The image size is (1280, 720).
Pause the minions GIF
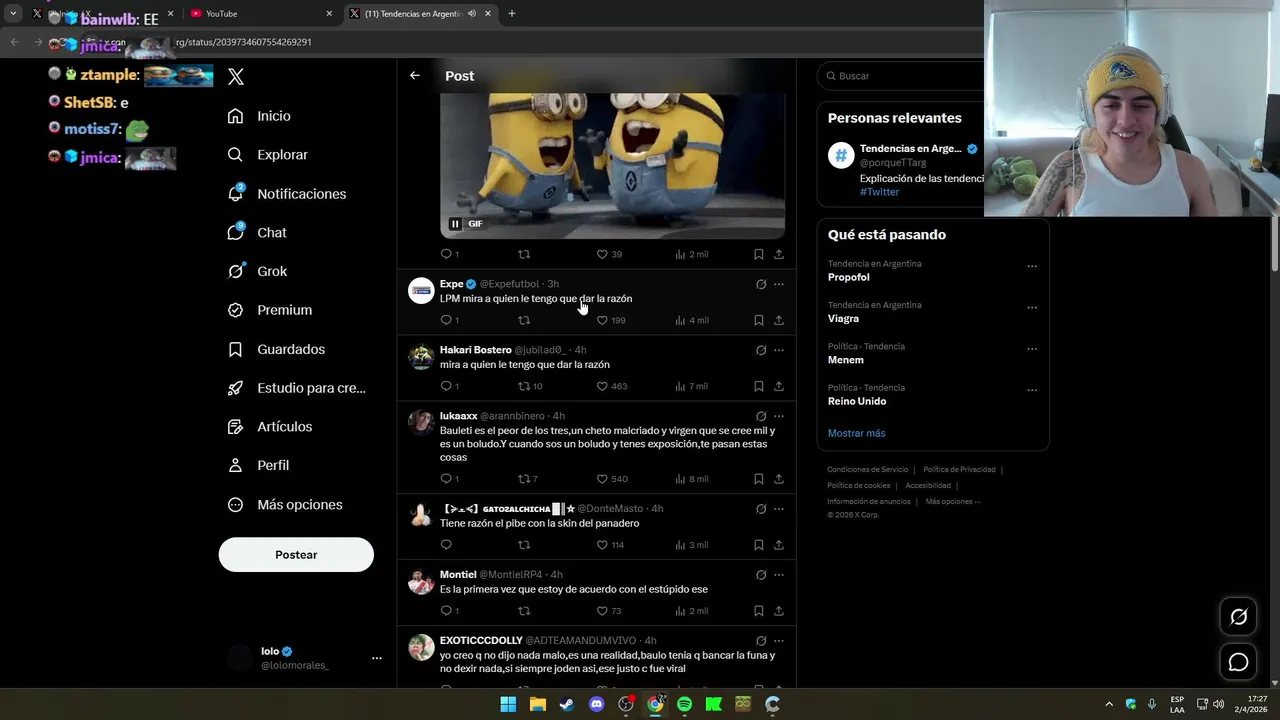point(455,224)
